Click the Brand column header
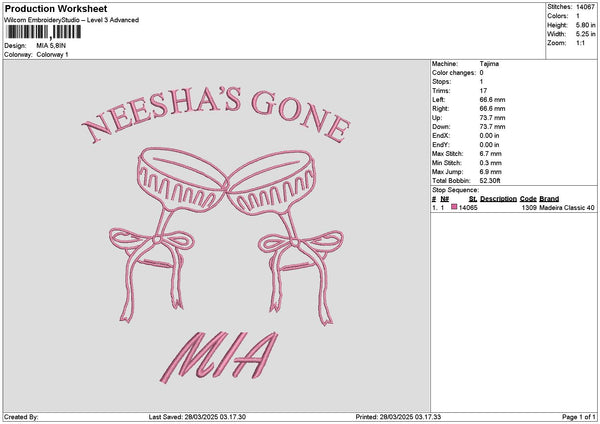Viewport: 600px width, 424px height. (x=549, y=199)
